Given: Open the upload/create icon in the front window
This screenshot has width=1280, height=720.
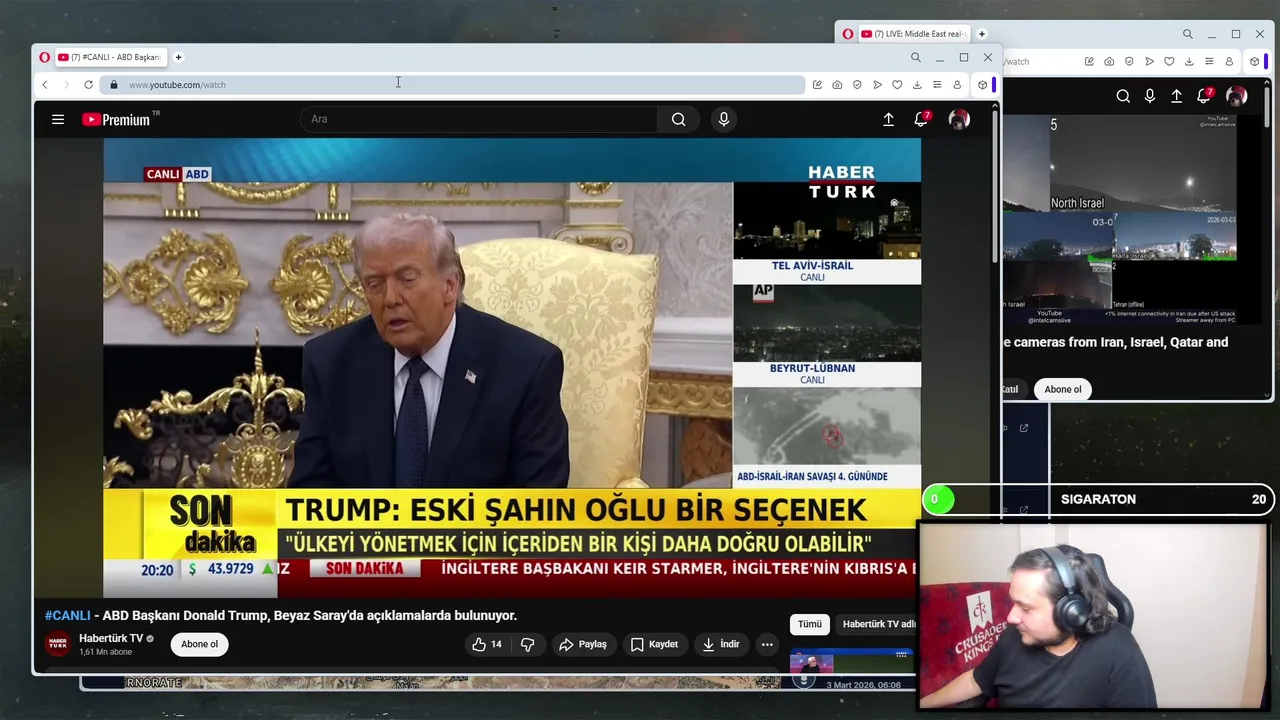Looking at the screenshot, I should coord(888,119).
